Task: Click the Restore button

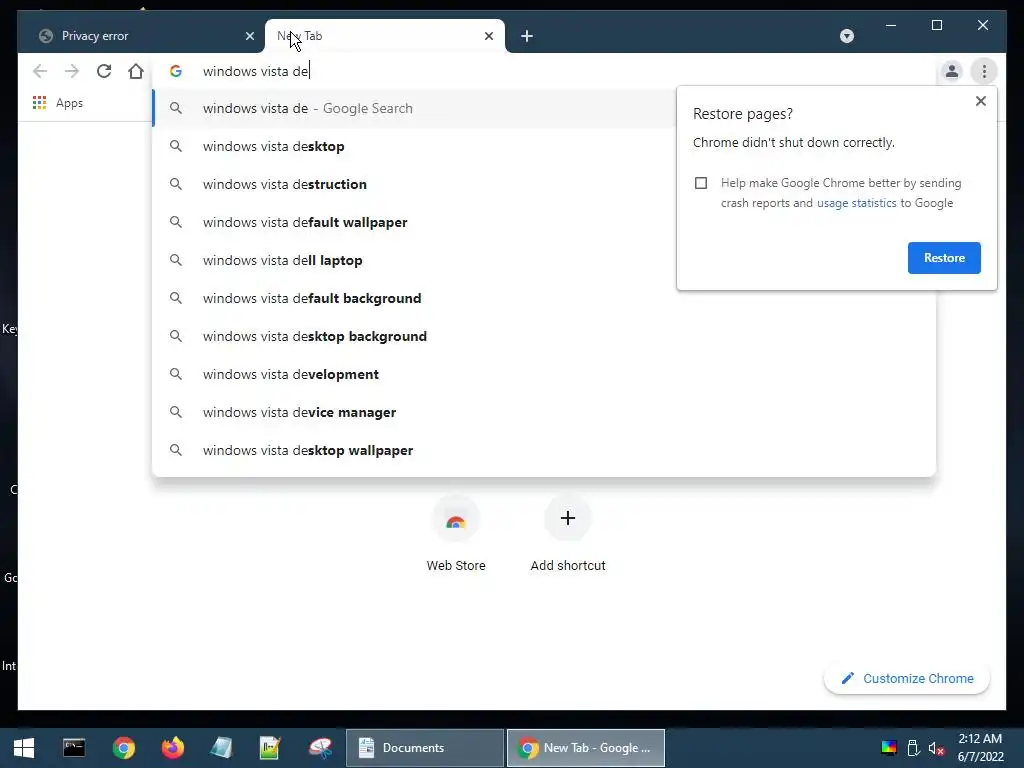Action: click(944, 258)
